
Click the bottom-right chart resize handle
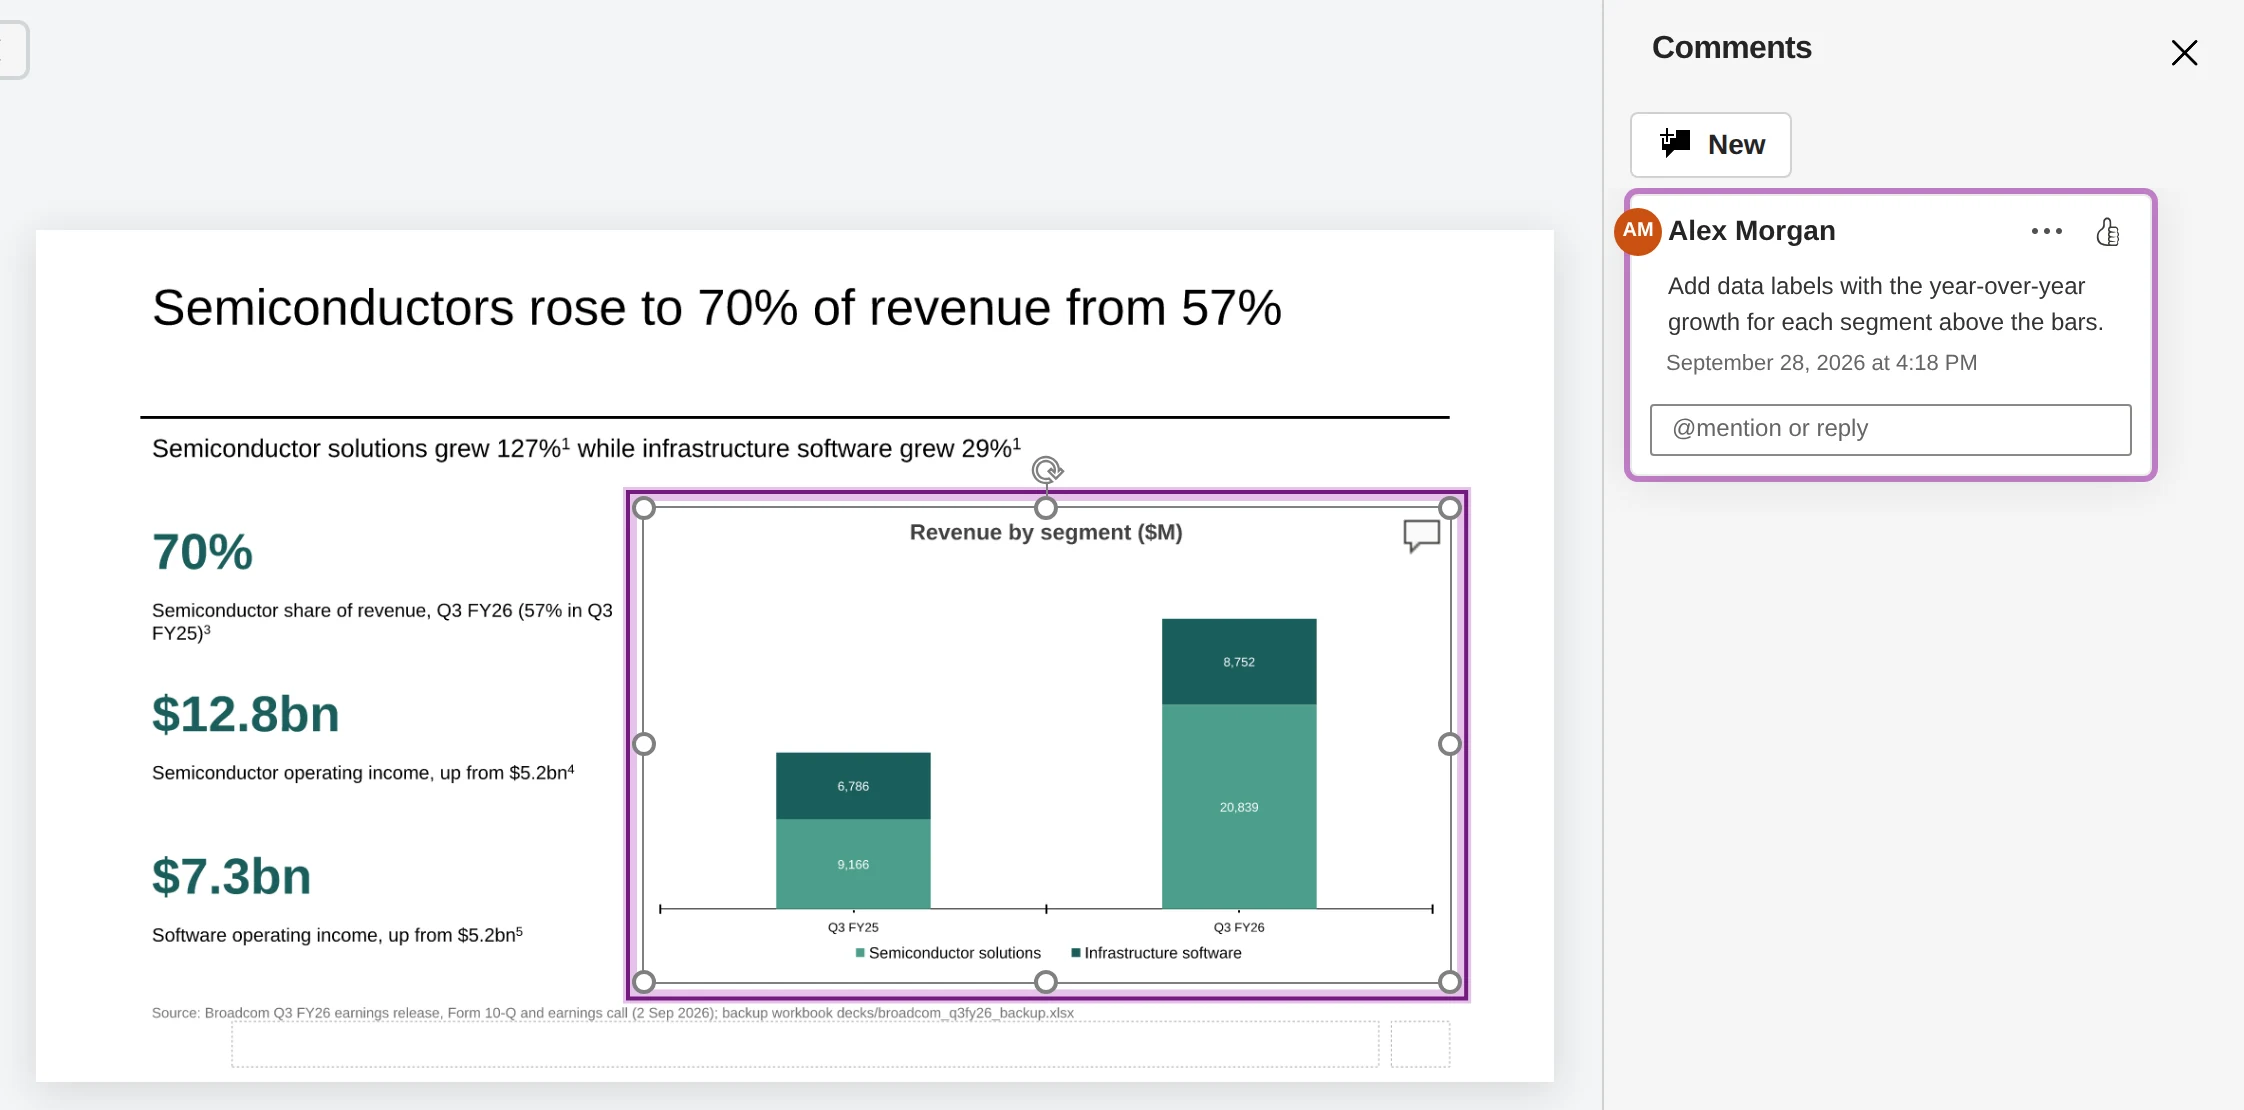click(x=1449, y=982)
